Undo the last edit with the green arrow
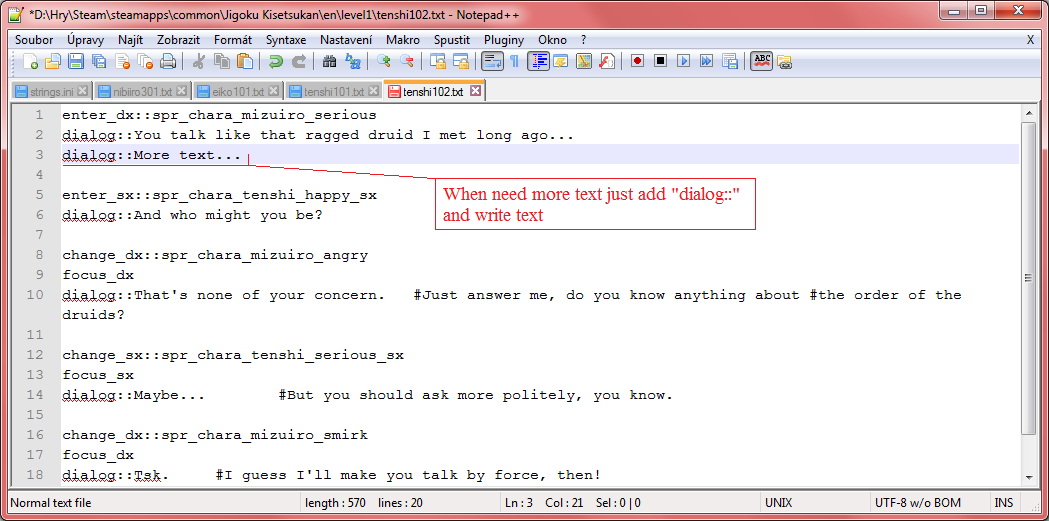The height and width of the screenshot is (521, 1049). point(276,62)
